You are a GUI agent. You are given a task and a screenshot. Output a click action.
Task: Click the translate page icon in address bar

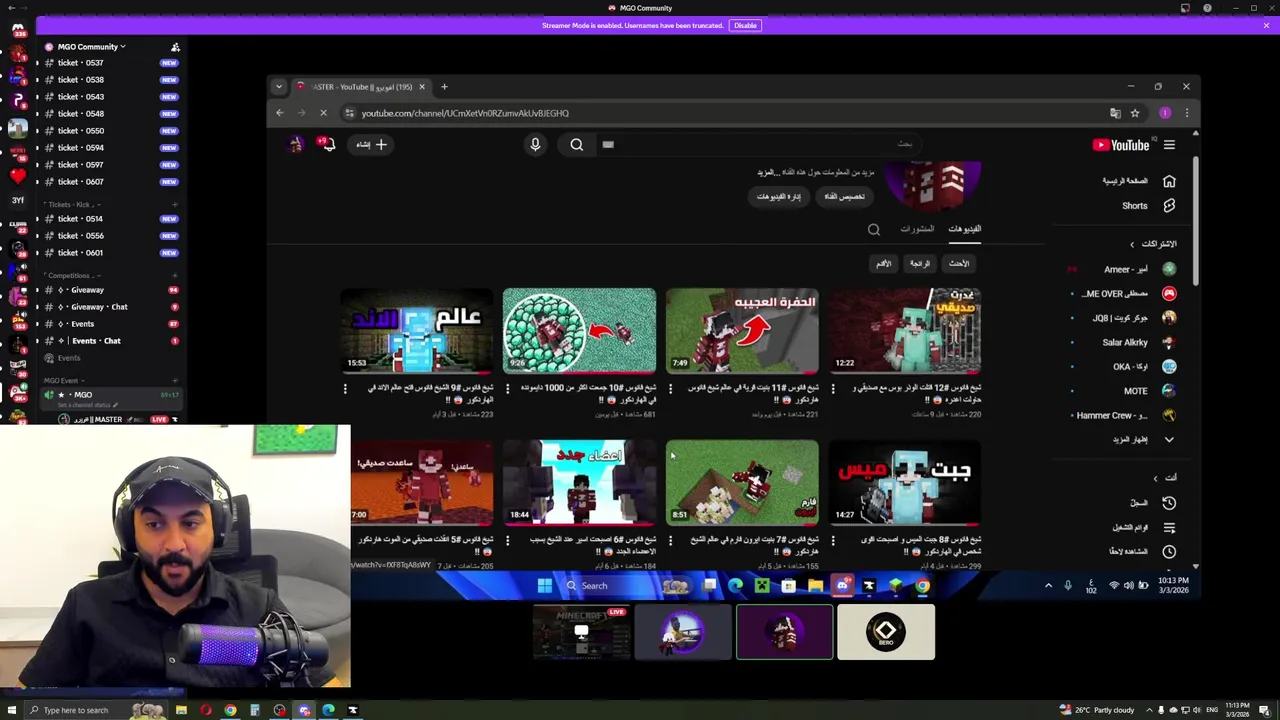click(x=1115, y=113)
